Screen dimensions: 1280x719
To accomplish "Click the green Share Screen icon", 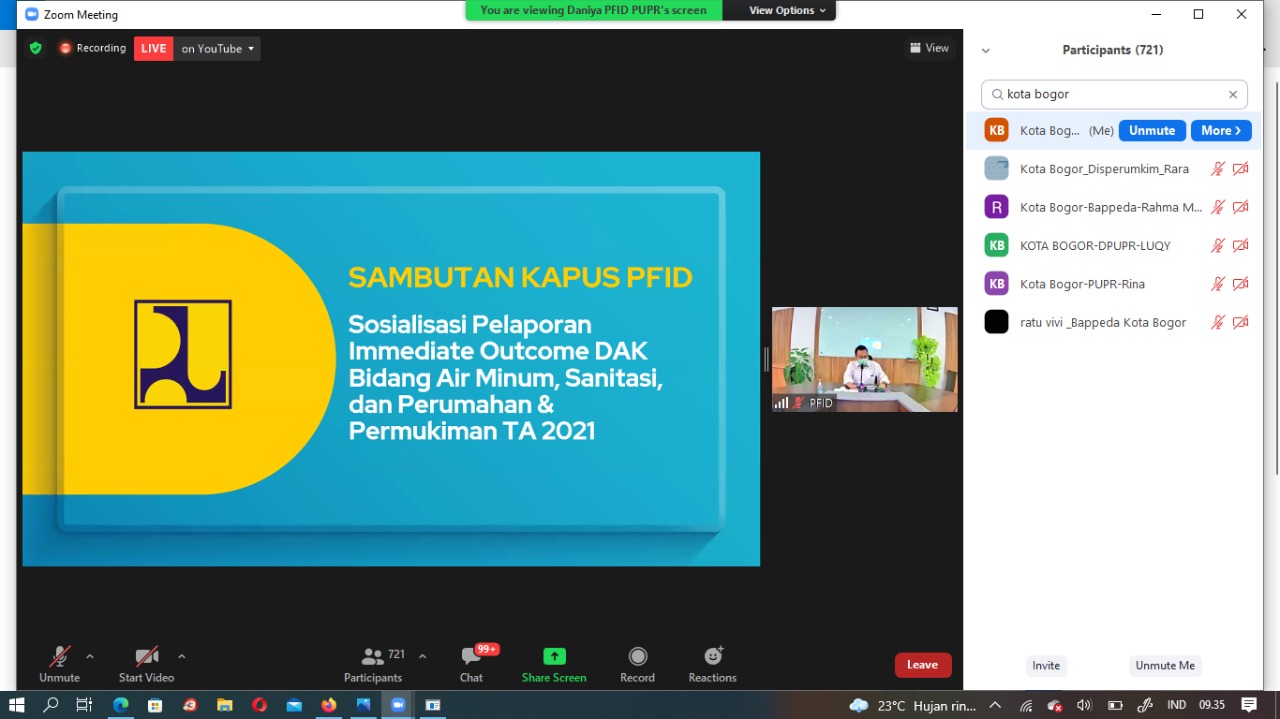I will pos(554,656).
